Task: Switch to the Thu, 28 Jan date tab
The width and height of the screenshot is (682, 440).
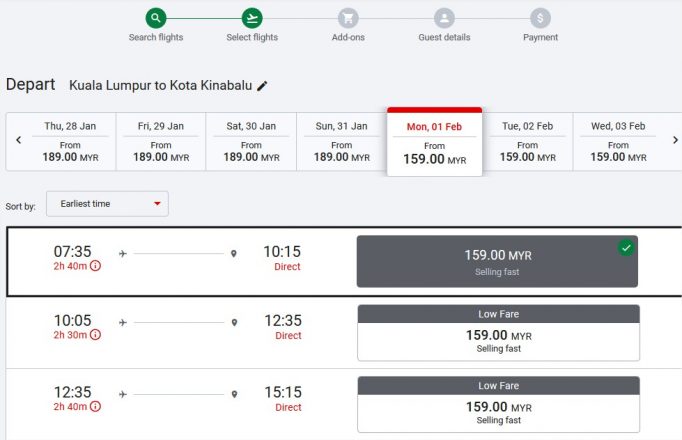Action: coord(70,142)
